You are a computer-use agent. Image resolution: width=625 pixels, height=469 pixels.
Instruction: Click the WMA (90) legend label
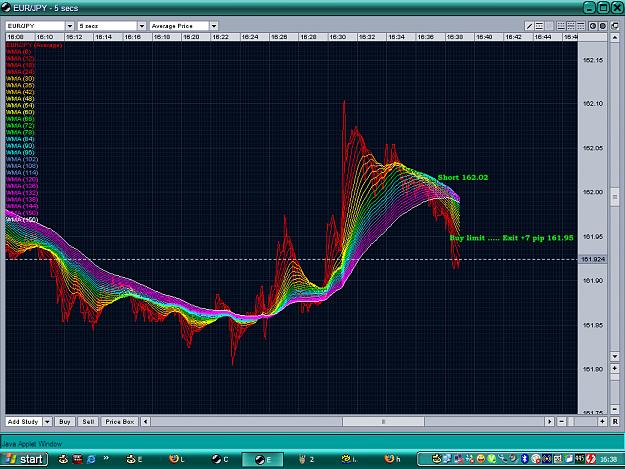tap(20, 146)
